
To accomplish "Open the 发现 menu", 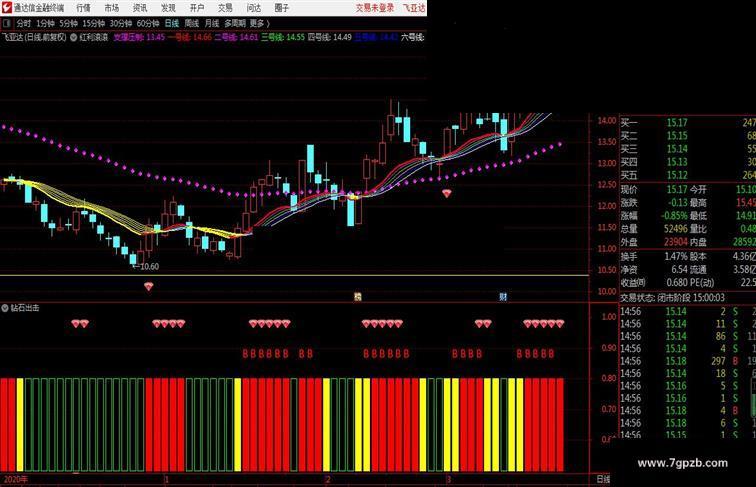I will point(168,8).
